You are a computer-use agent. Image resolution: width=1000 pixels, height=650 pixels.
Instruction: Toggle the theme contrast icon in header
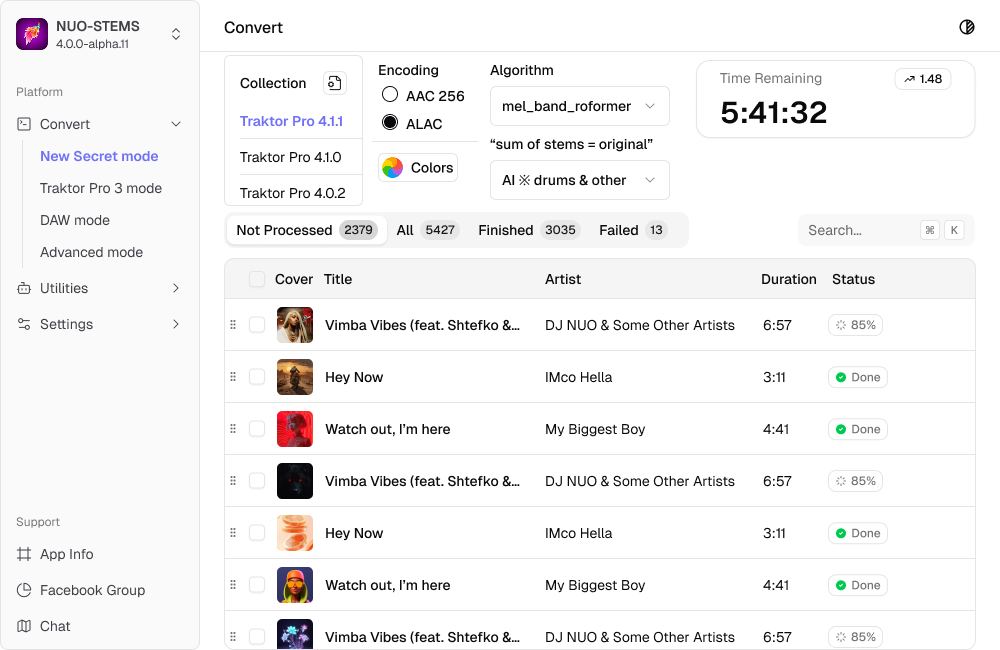pyautogui.click(x=966, y=27)
